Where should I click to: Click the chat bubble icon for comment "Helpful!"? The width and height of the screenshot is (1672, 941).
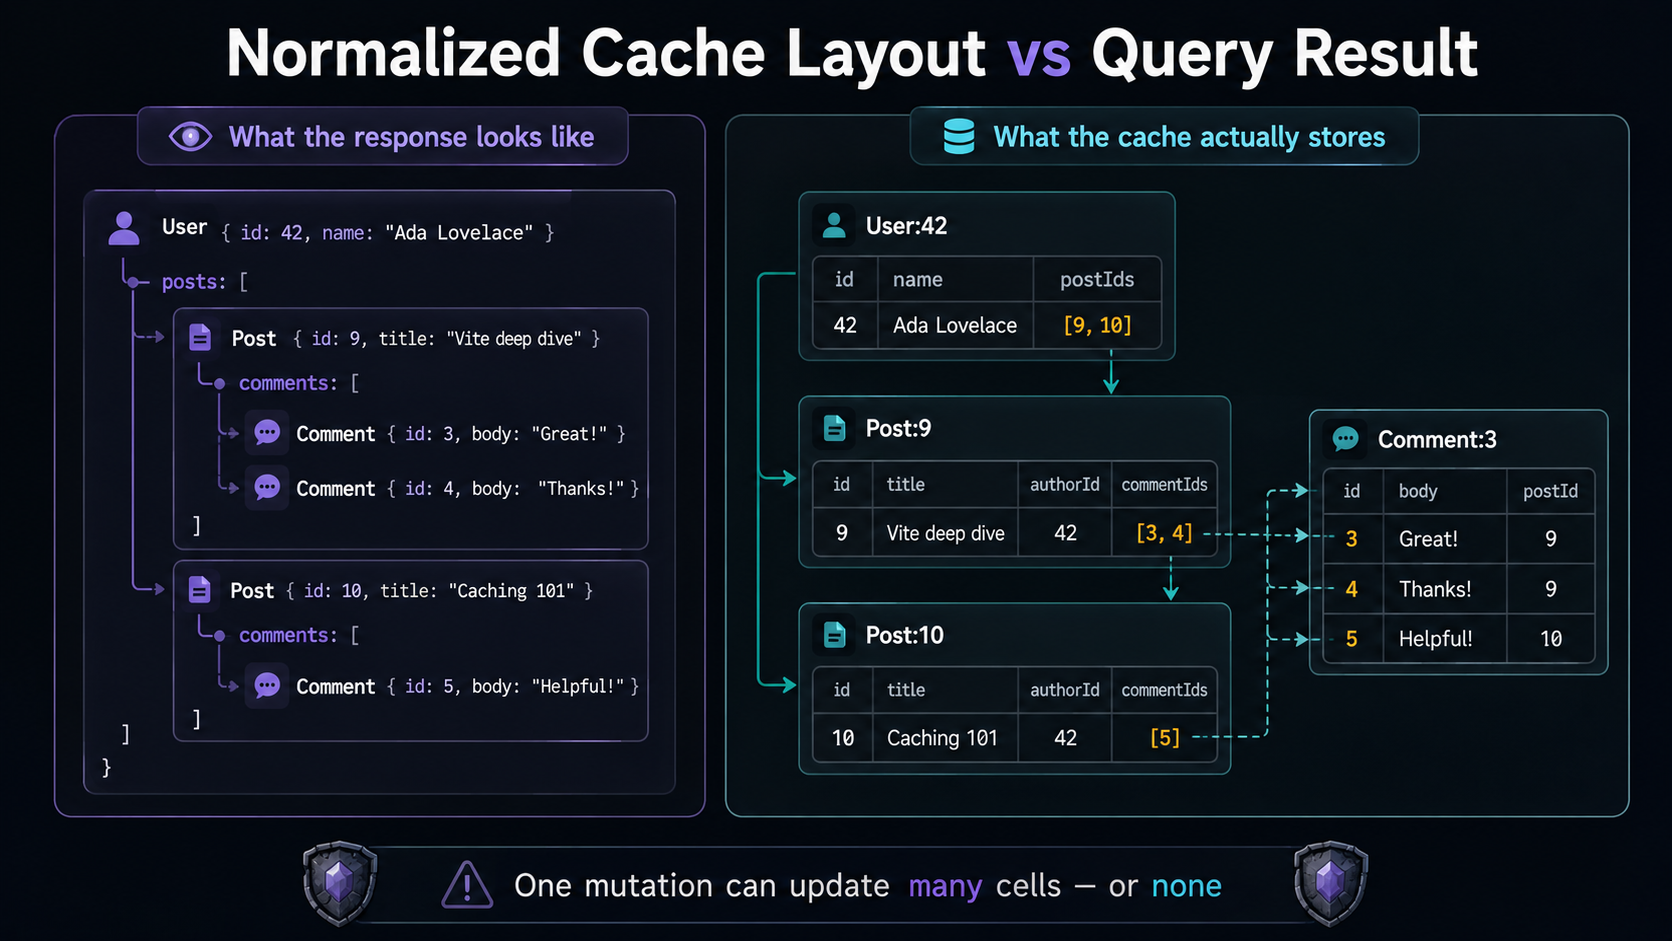(x=267, y=685)
